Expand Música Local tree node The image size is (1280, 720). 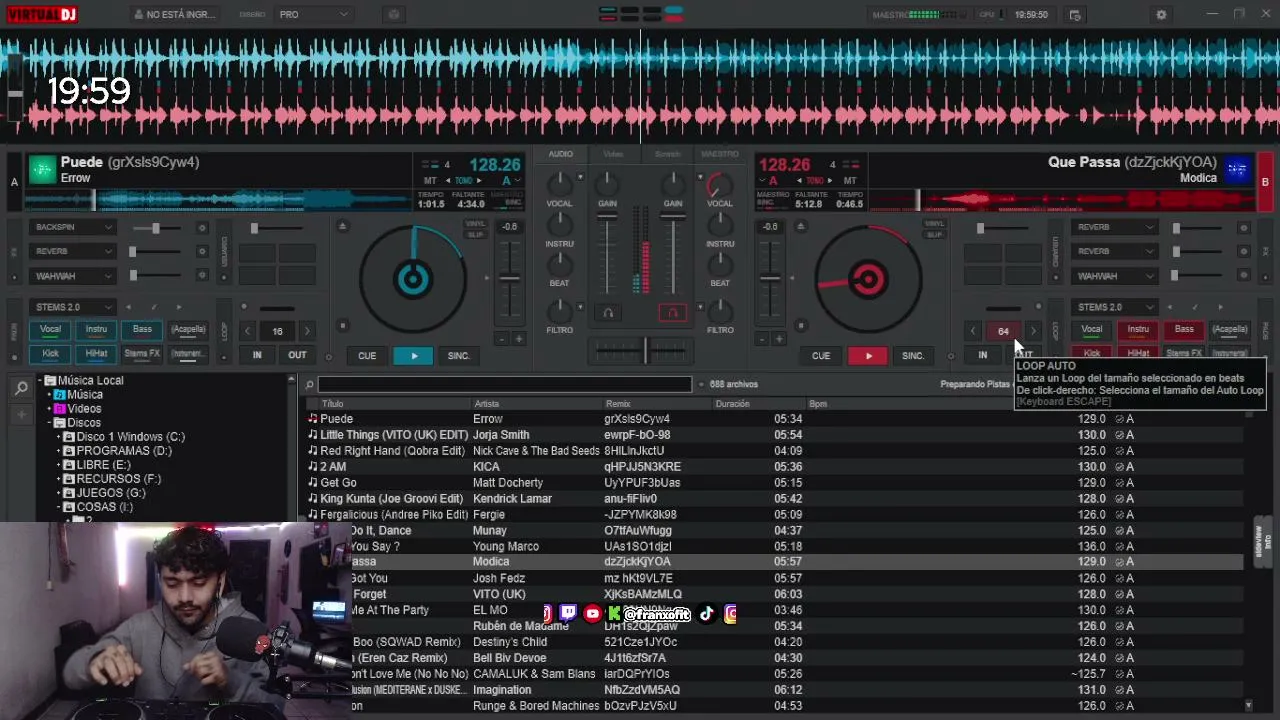point(41,380)
